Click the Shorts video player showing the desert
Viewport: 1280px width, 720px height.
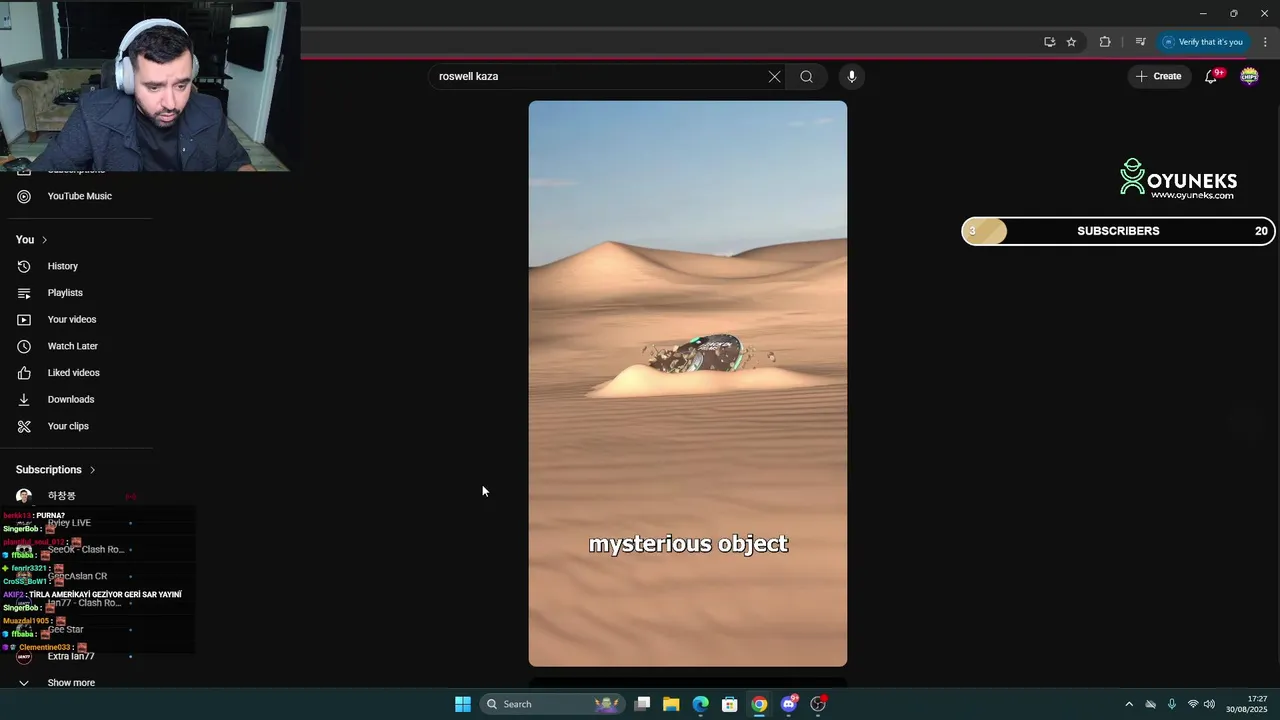688,383
